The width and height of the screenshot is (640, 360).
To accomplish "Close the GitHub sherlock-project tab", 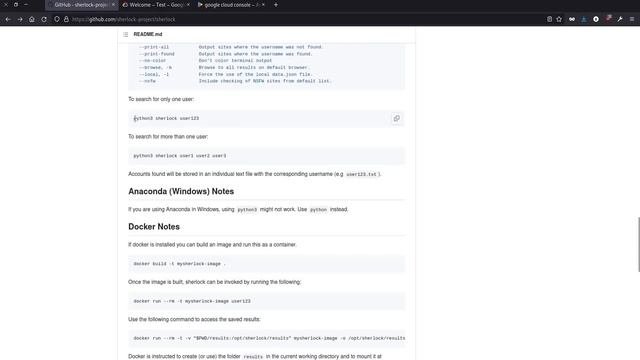I will (113, 5).
